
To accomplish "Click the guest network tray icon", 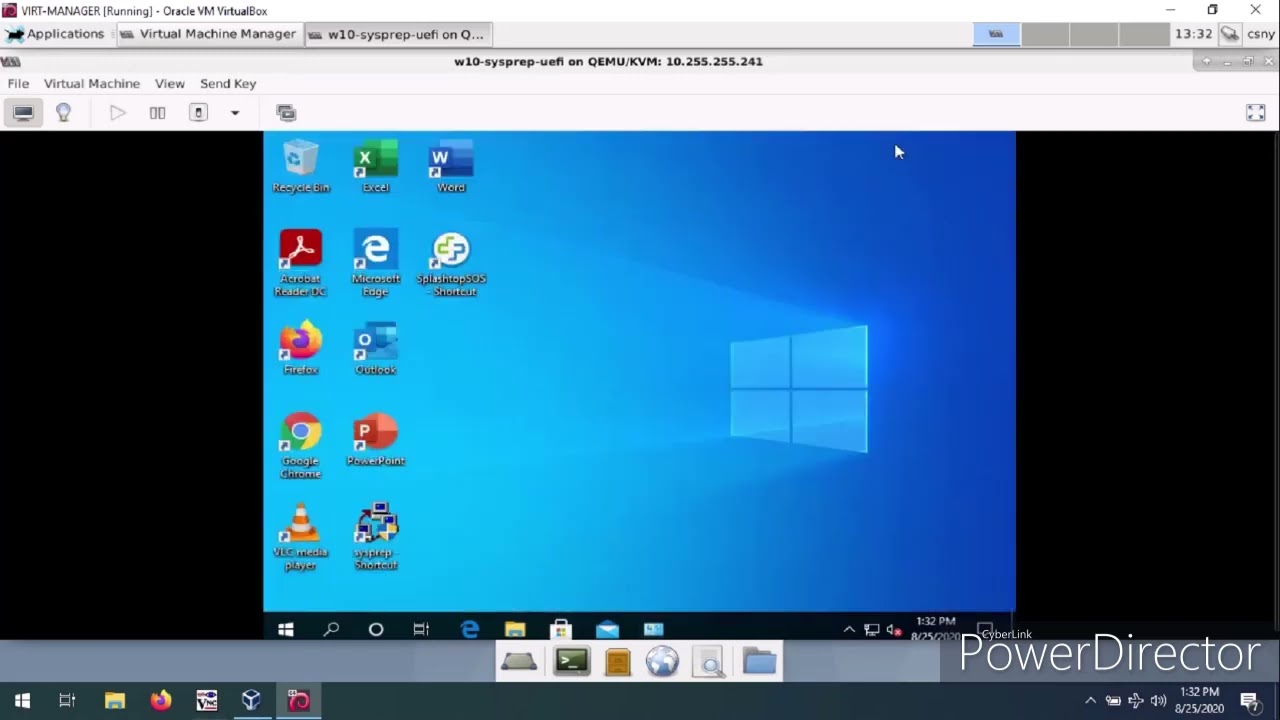I will tap(871, 629).
